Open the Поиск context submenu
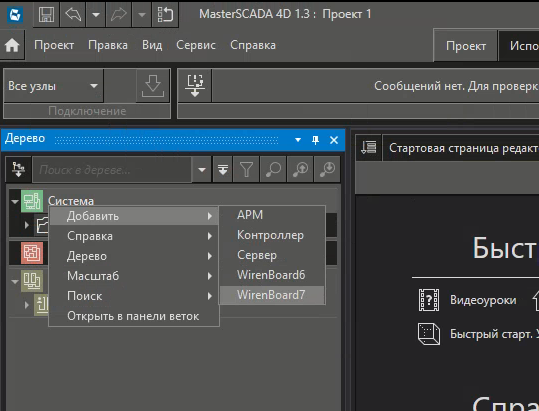The height and width of the screenshot is (411, 539). (134, 296)
